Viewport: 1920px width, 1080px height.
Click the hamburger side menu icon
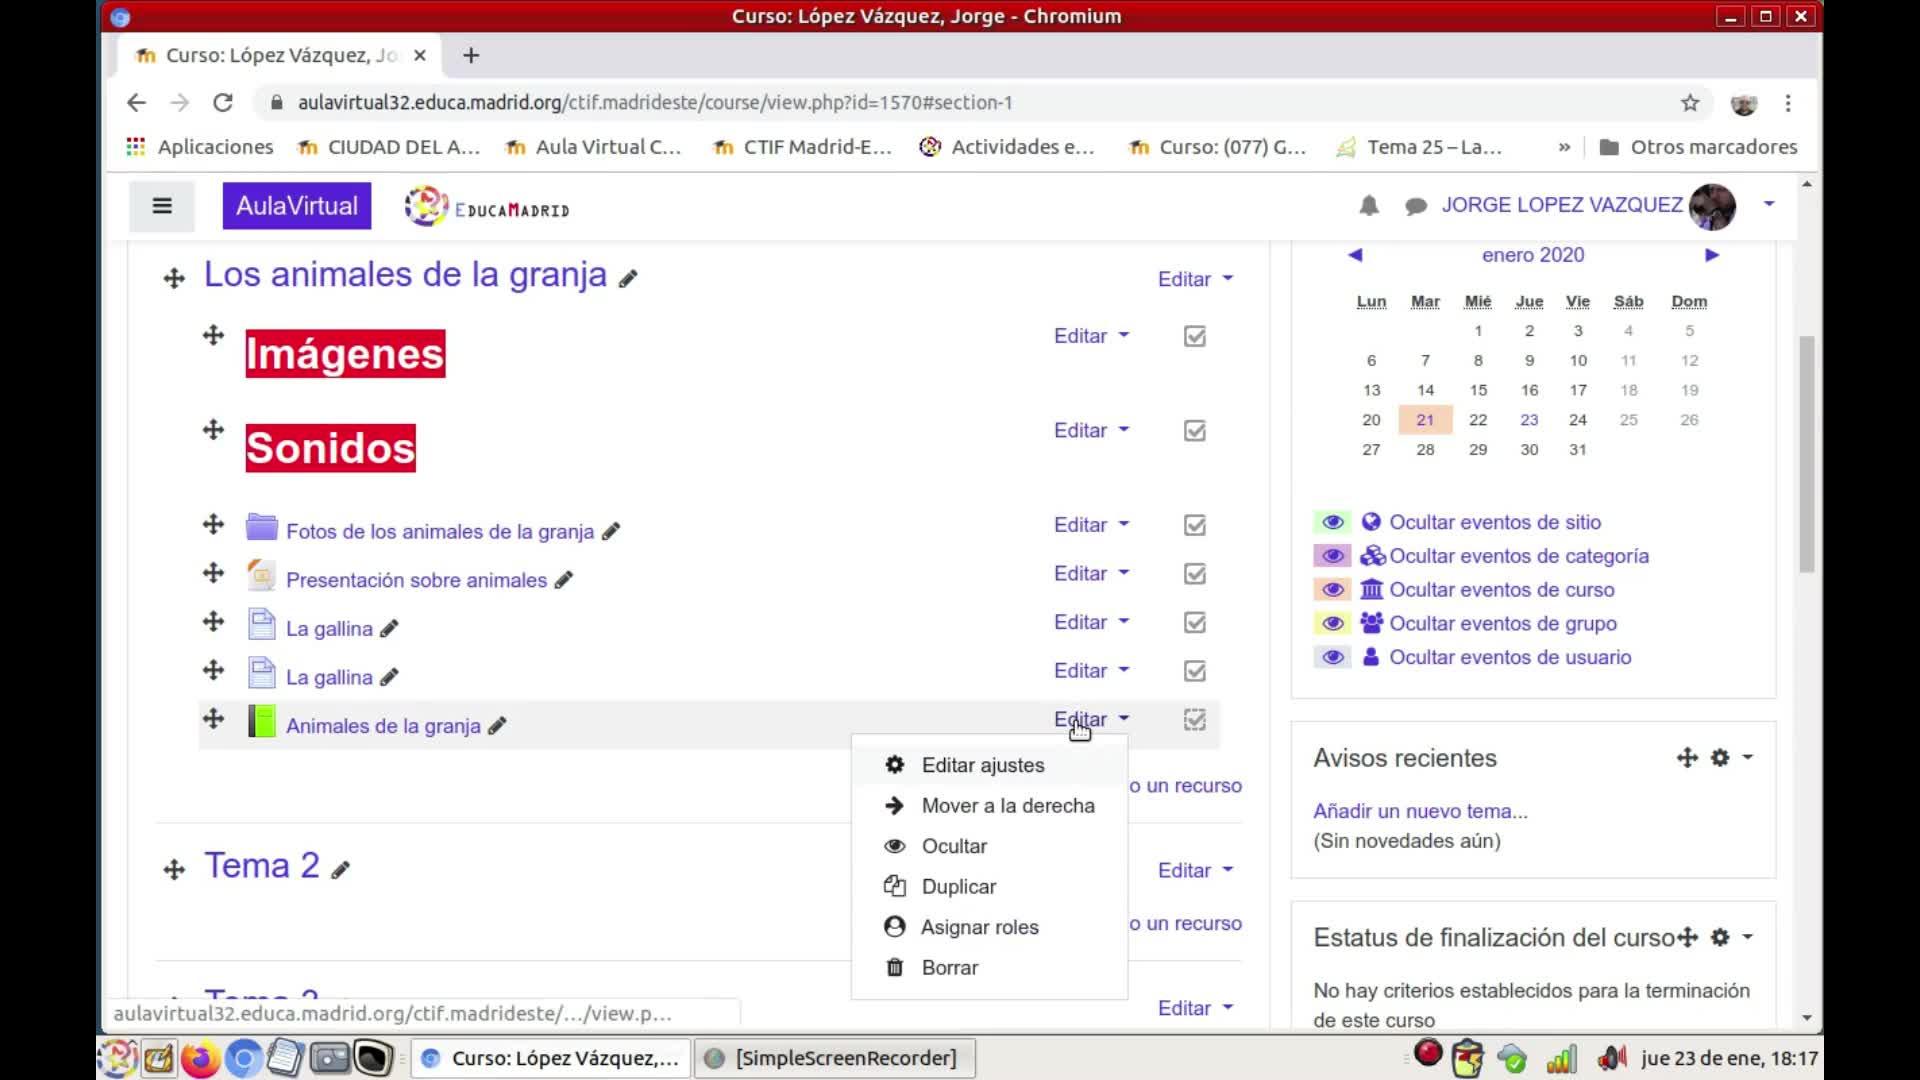click(x=162, y=206)
